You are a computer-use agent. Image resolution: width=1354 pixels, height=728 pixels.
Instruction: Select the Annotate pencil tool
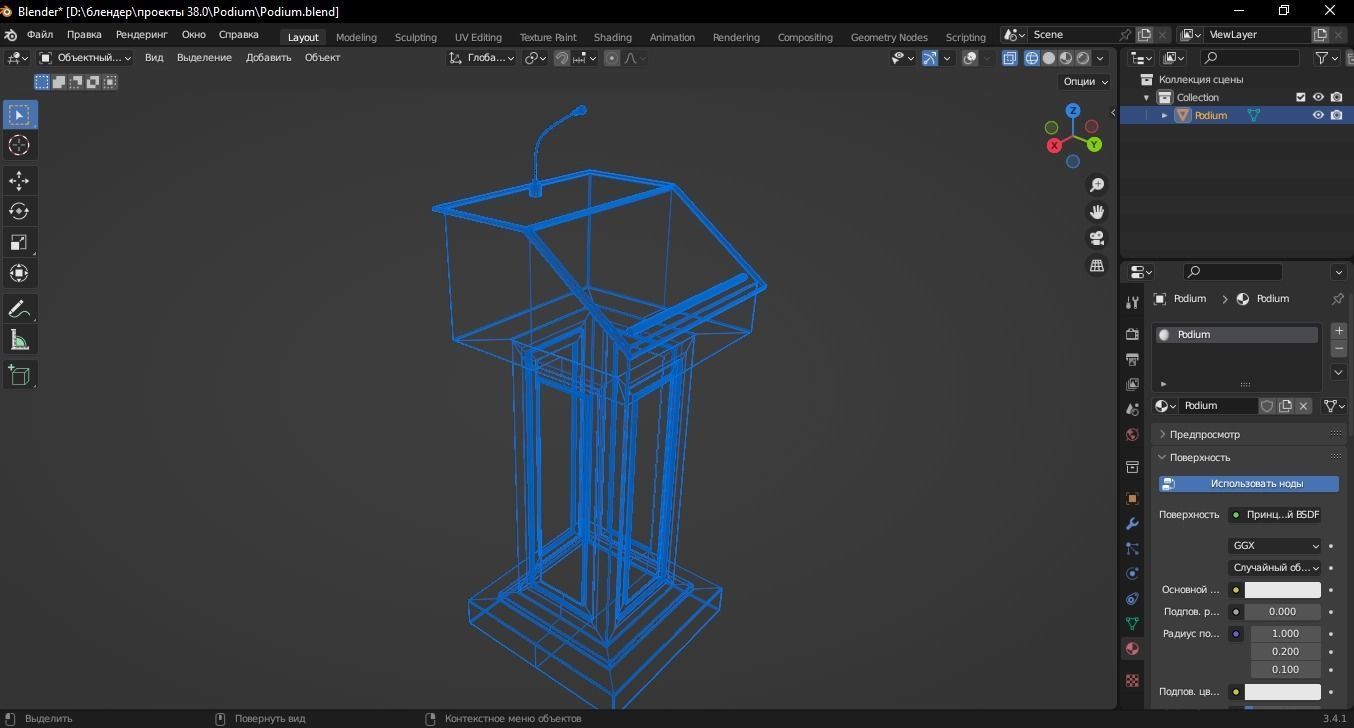[x=19, y=309]
